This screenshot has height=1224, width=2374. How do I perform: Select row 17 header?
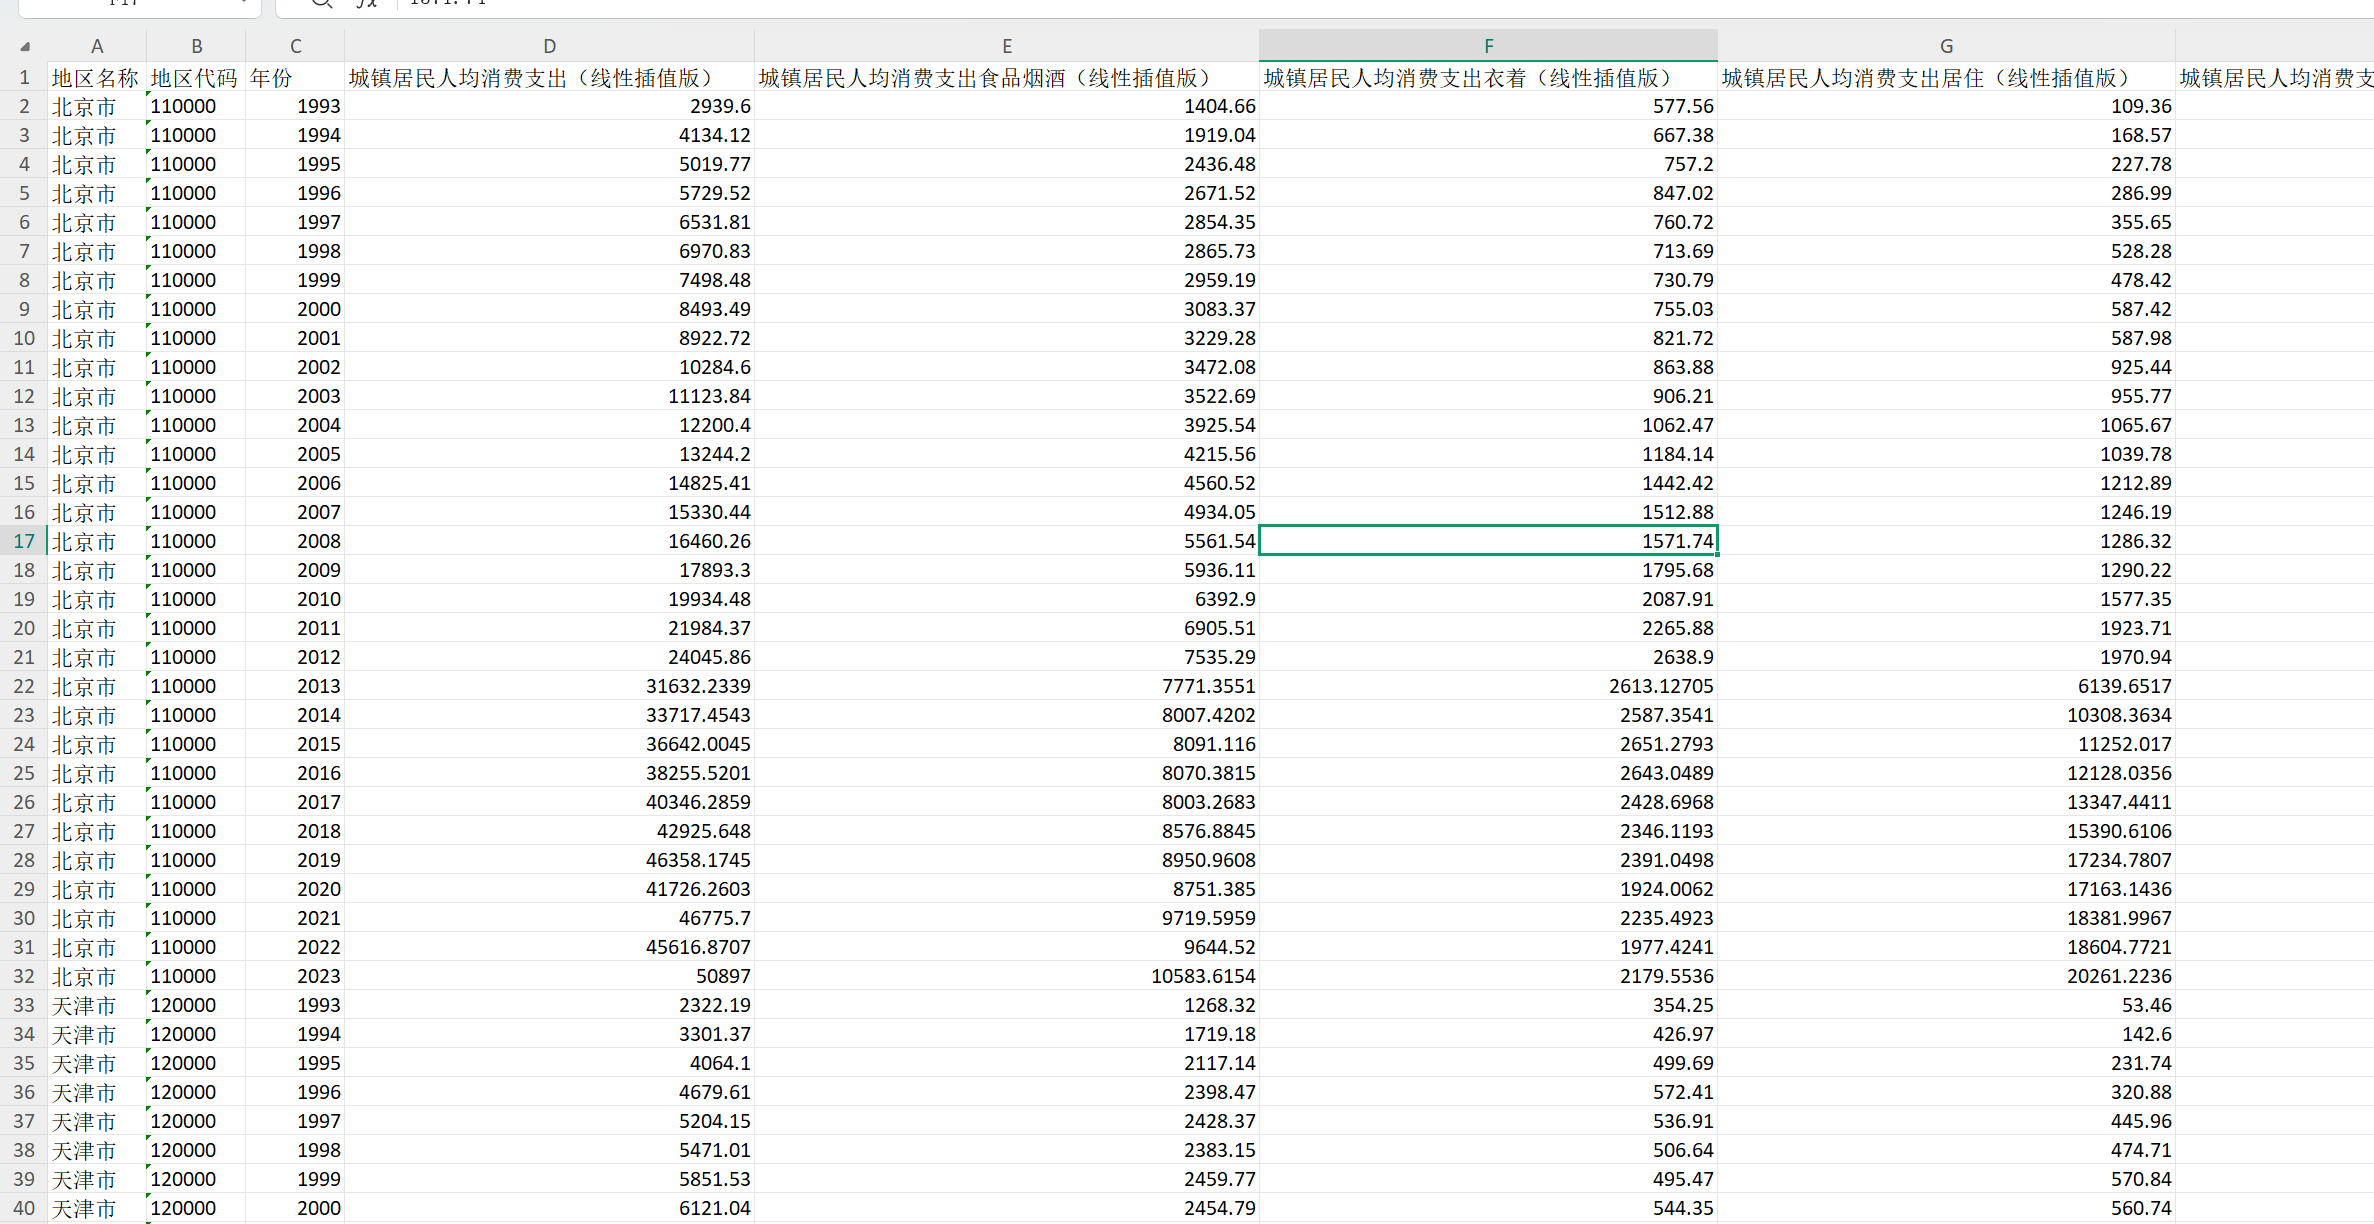point(24,541)
